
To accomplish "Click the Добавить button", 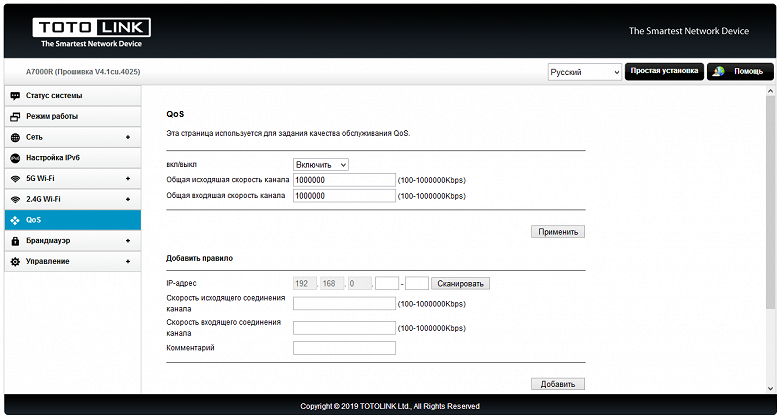I will (558, 384).
